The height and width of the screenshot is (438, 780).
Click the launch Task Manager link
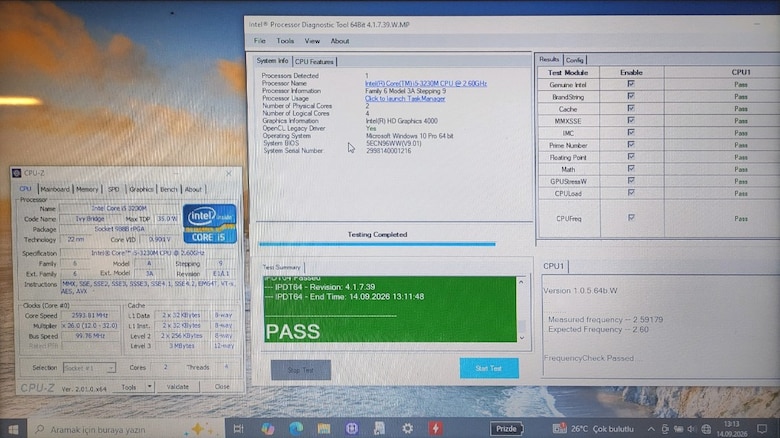[405, 99]
